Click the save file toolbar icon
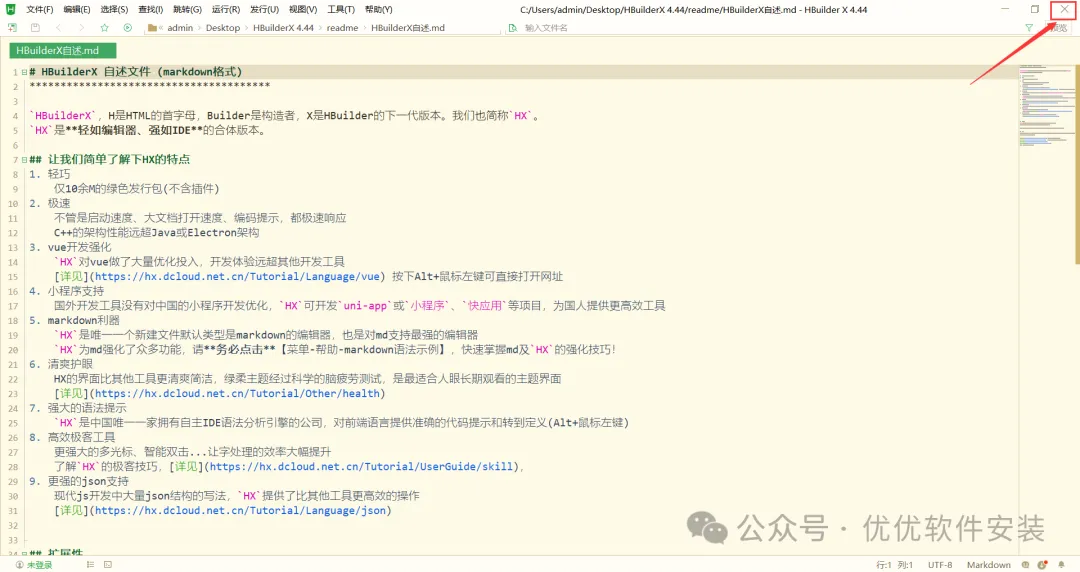 (x=35, y=28)
